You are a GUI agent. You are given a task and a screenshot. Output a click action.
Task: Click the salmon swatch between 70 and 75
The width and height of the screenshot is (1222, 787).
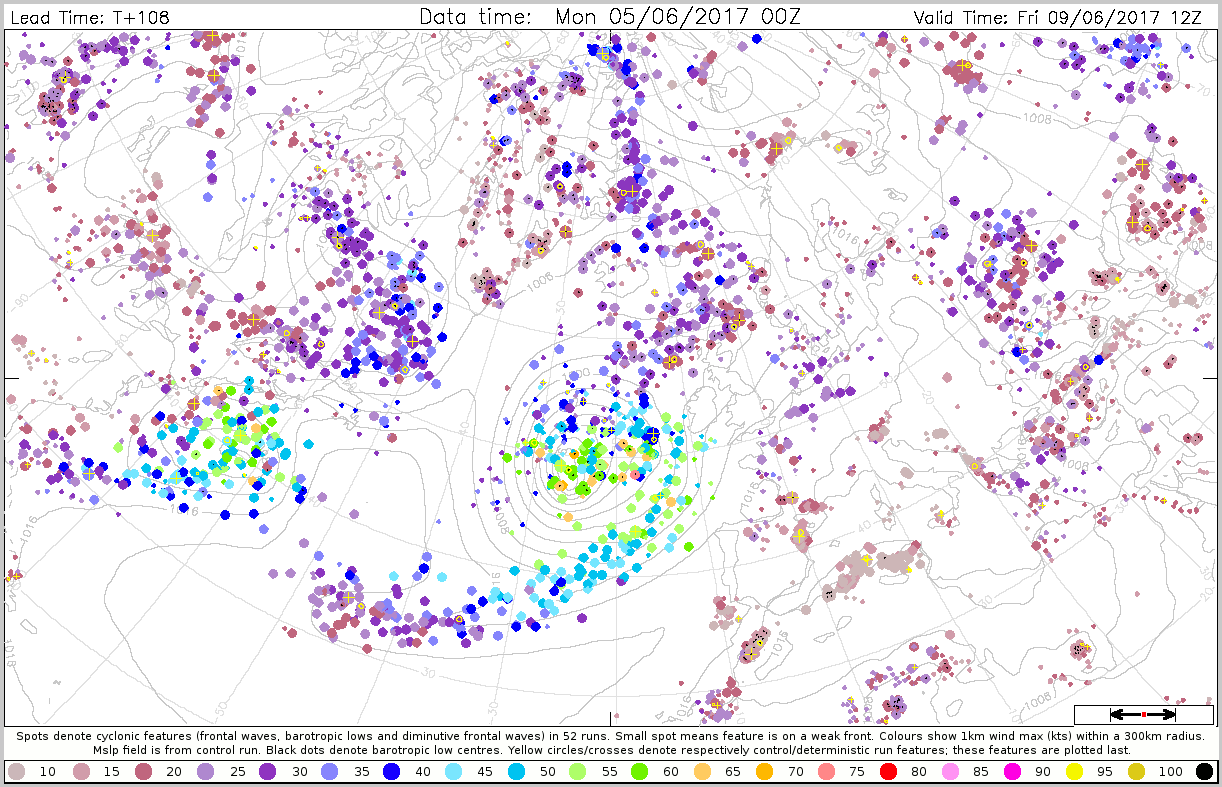(x=827, y=771)
